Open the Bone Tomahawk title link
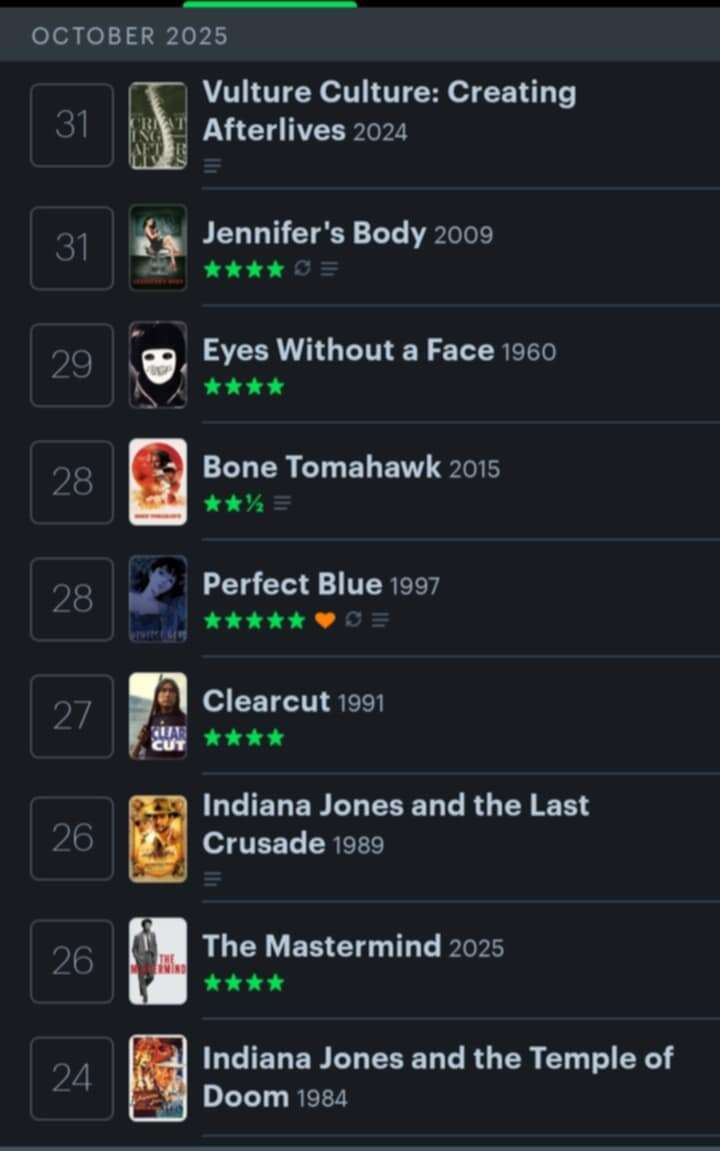Image resolution: width=720 pixels, height=1151 pixels. (x=321, y=467)
